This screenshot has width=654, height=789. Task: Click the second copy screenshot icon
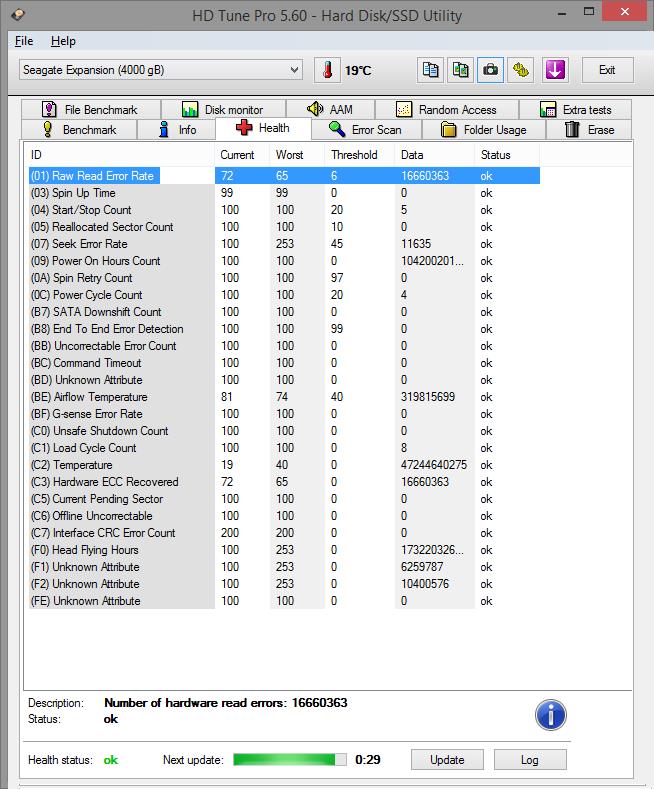pos(460,70)
